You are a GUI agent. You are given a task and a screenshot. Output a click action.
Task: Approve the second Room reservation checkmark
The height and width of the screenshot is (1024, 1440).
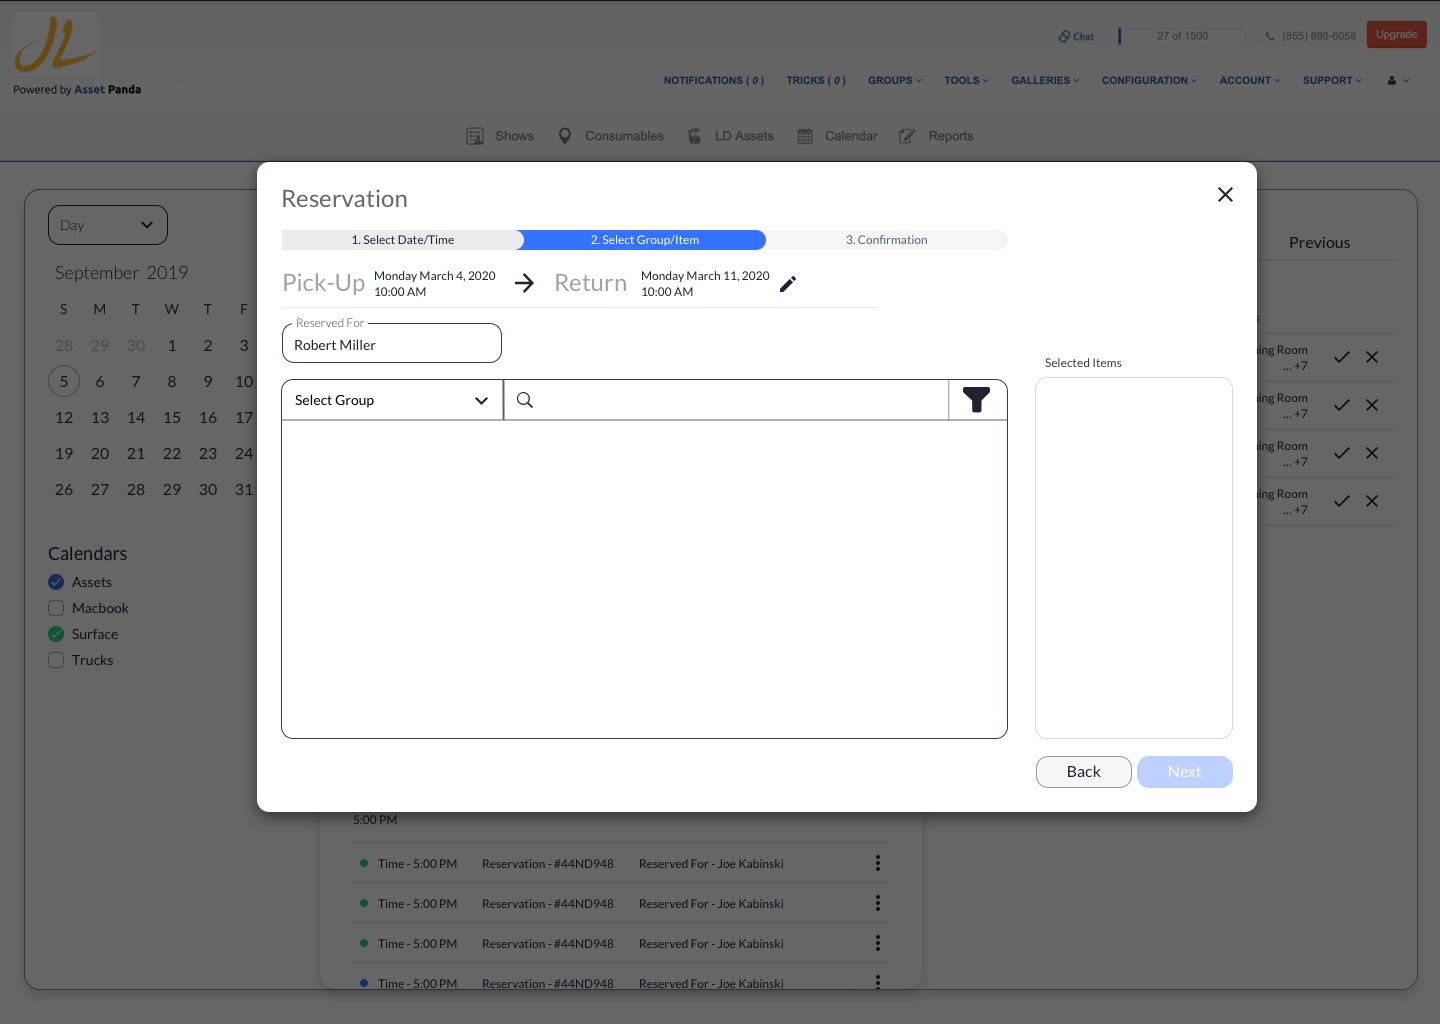click(1342, 405)
